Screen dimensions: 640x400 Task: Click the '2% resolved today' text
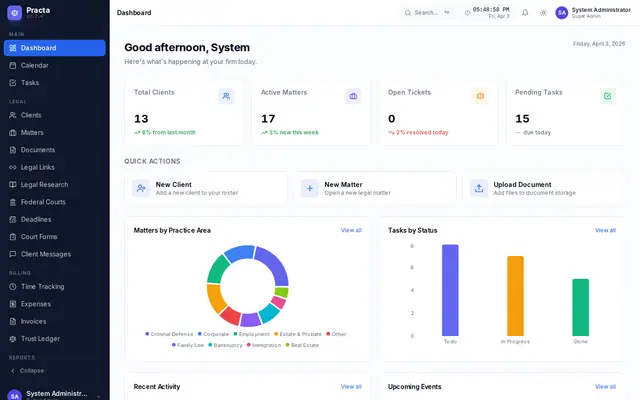[x=422, y=132]
